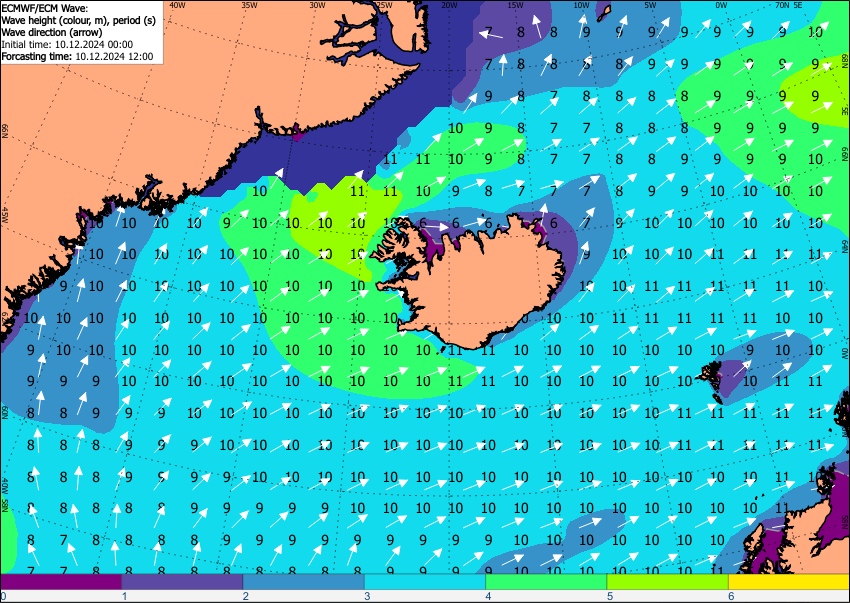850x603 pixels.
Task: Click the '70N' label at top edge
Action: pos(782,5)
